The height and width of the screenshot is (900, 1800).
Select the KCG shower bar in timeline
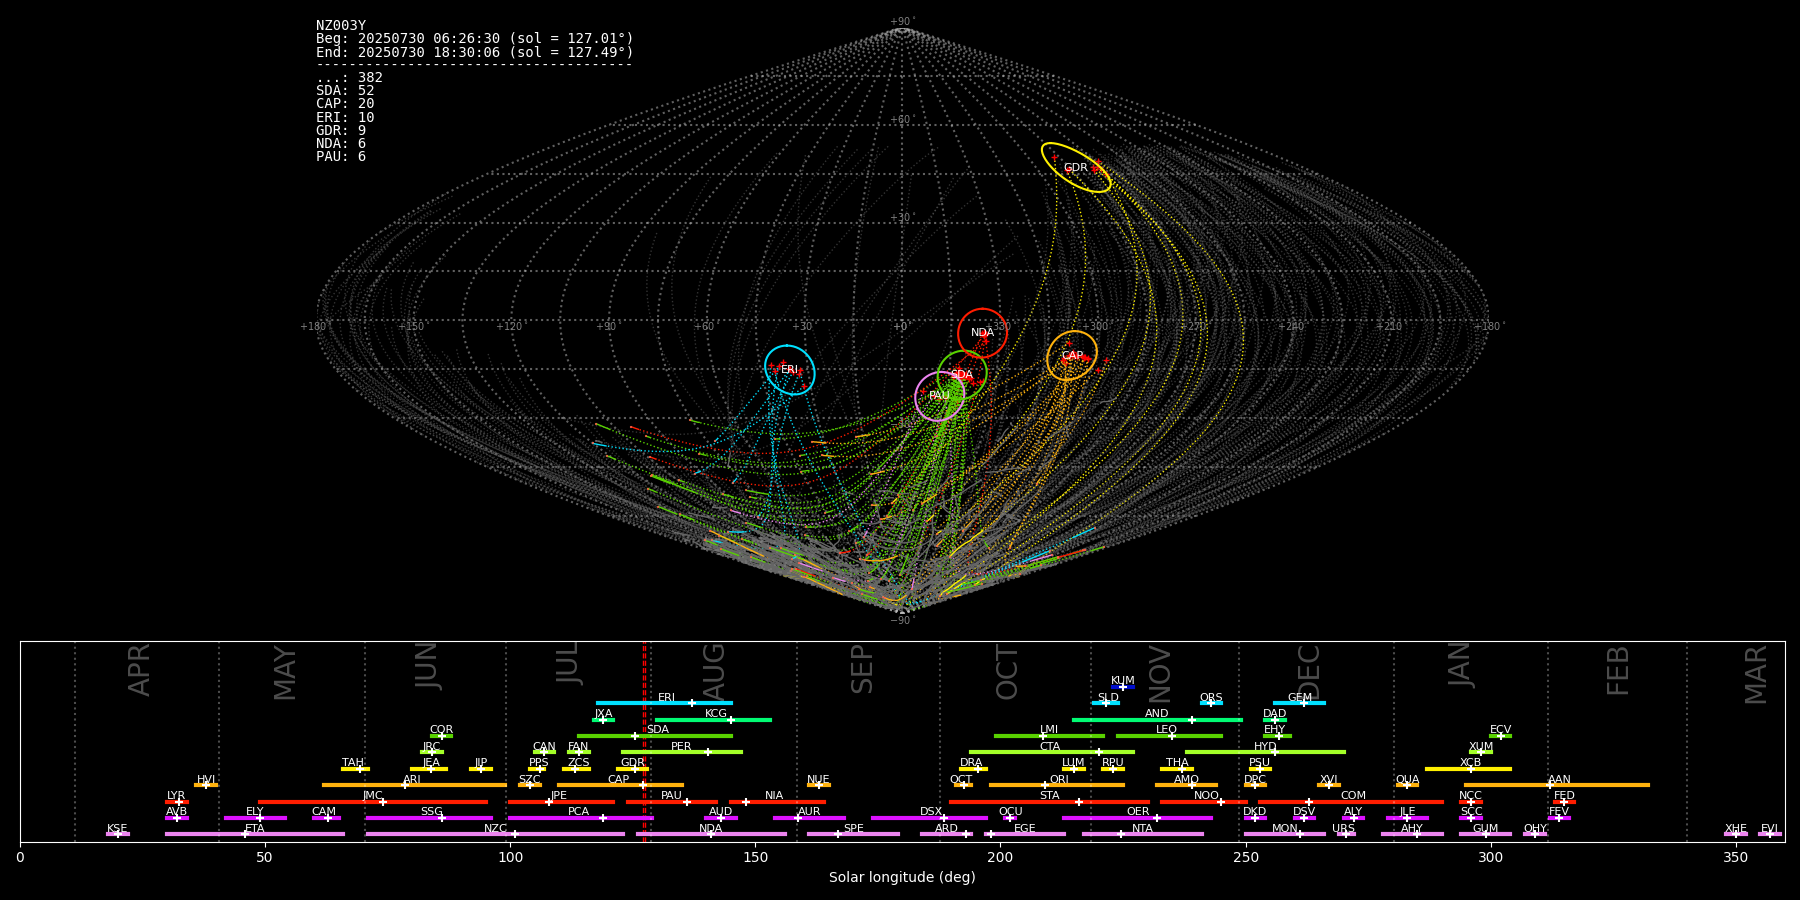tap(713, 720)
